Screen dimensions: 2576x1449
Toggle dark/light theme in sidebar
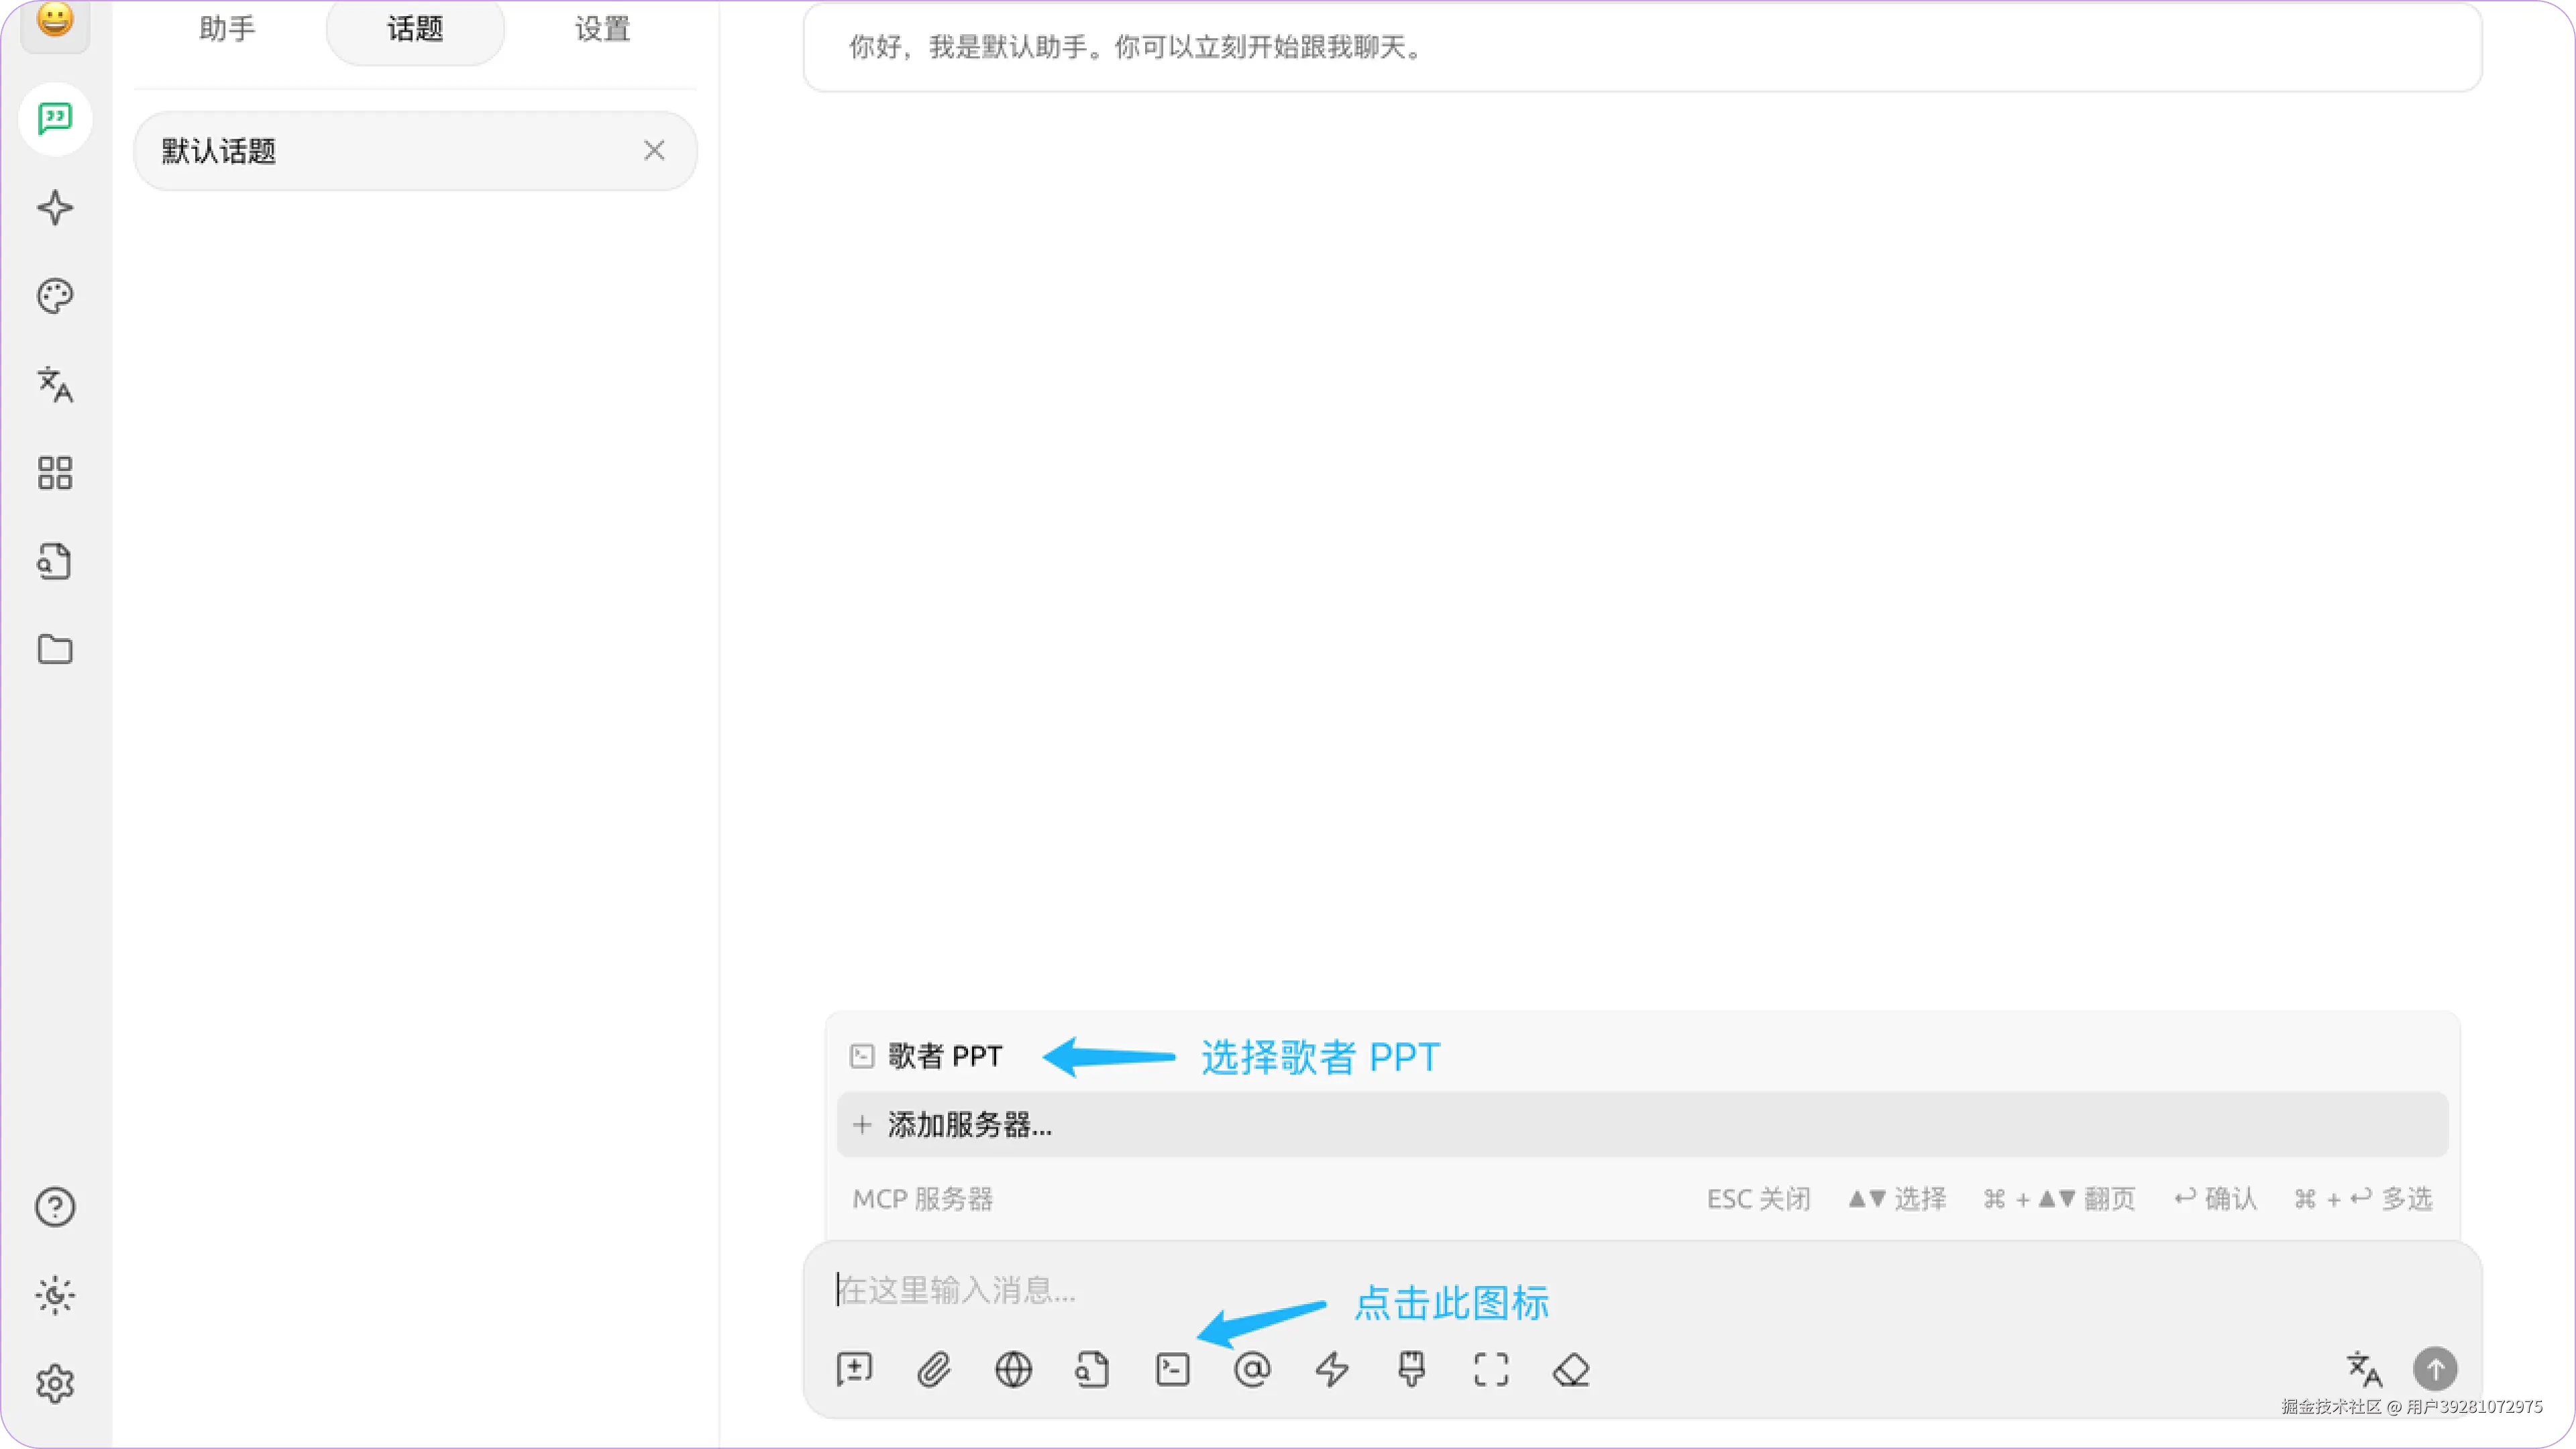(55, 1295)
